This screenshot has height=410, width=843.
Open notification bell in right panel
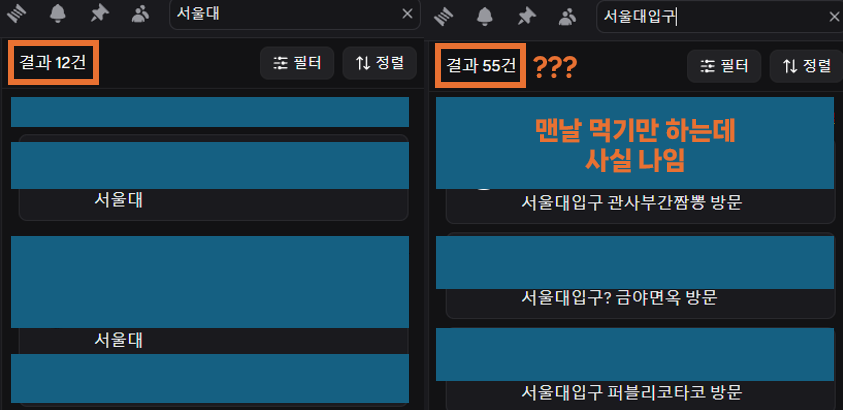[x=485, y=17]
